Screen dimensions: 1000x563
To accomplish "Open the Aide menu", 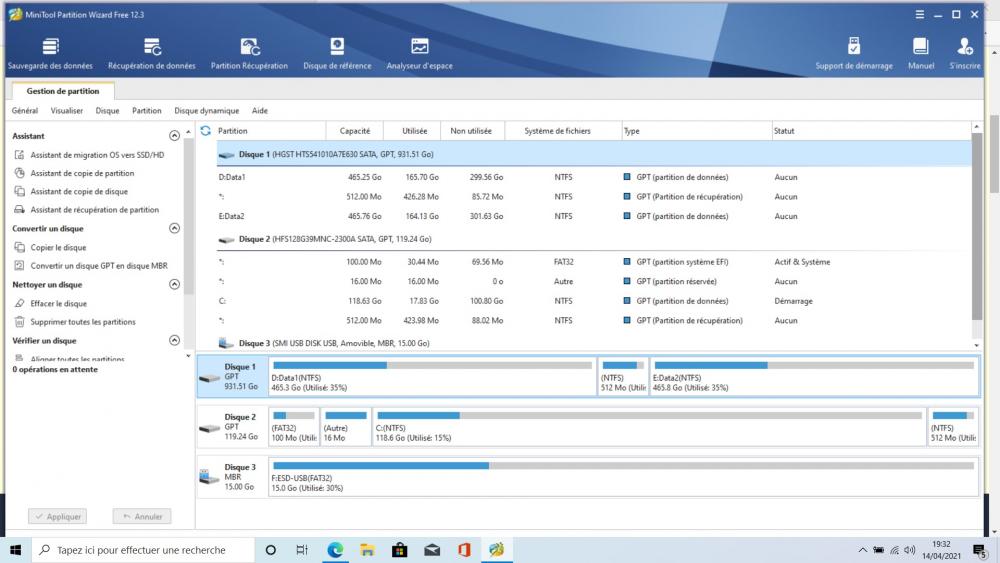I will pyautogui.click(x=260, y=111).
